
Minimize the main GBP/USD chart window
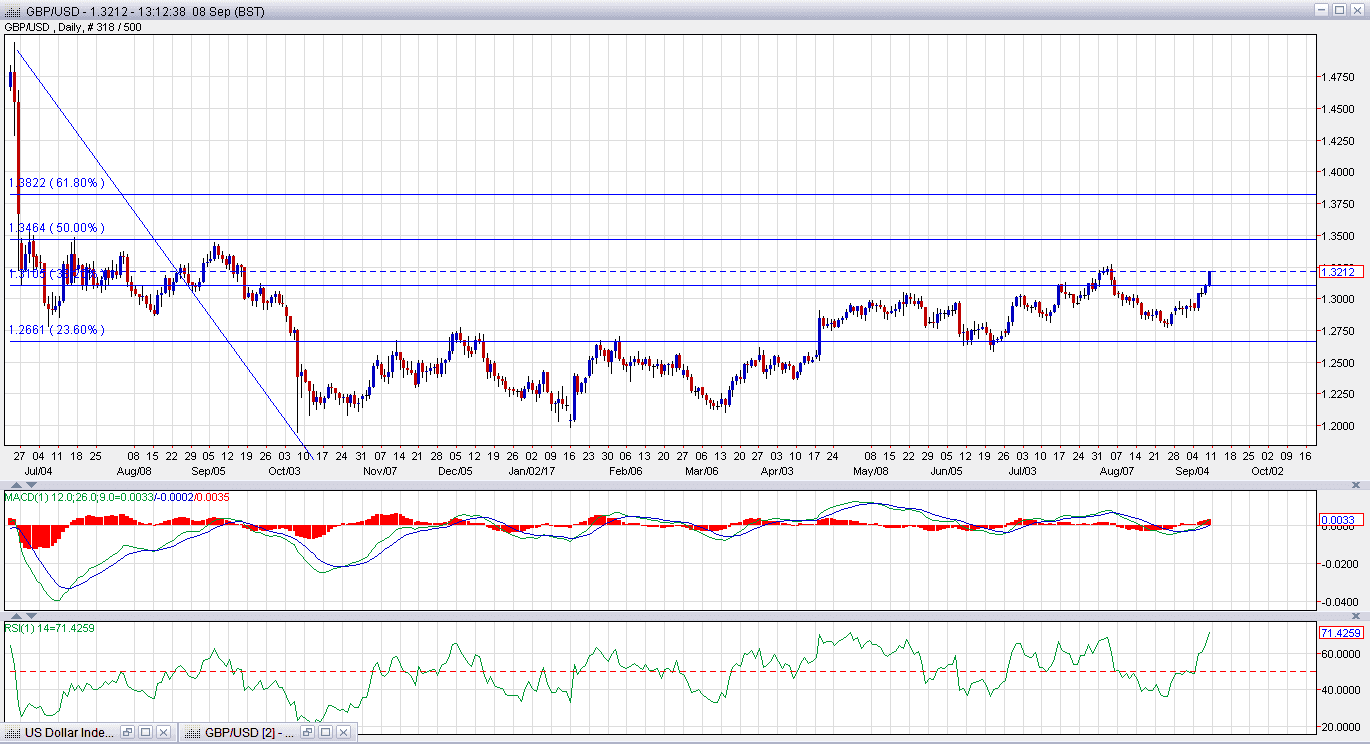coord(1321,9)
